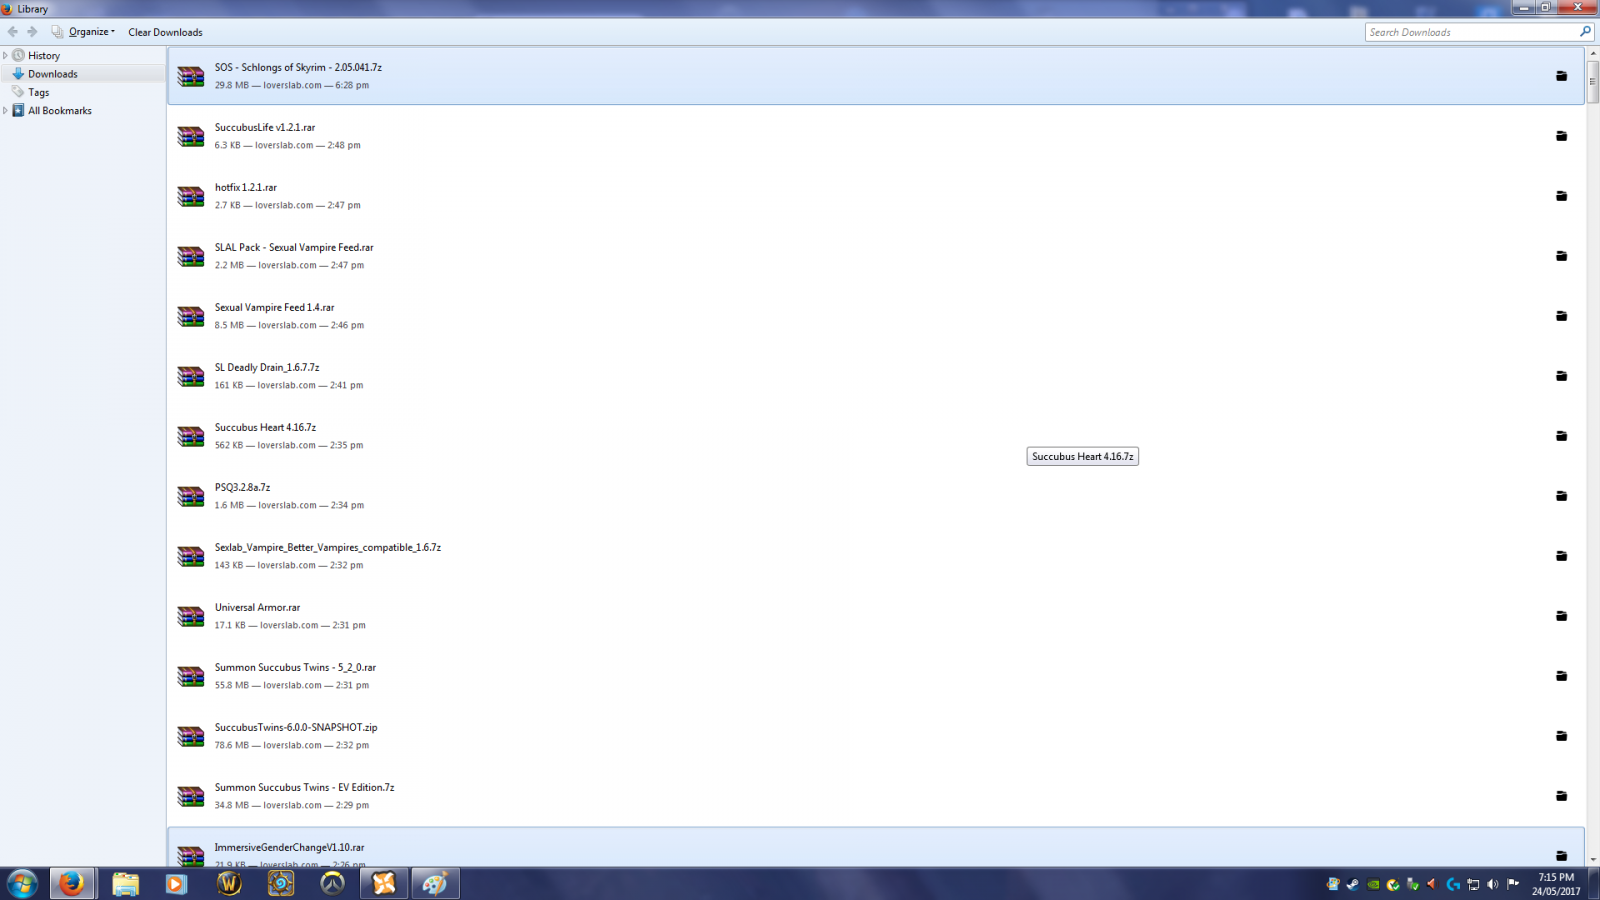Open the taskbar clock showing 7:15 PM
This screenshot has width=1600, height=900.
[x=1556, y=884]
